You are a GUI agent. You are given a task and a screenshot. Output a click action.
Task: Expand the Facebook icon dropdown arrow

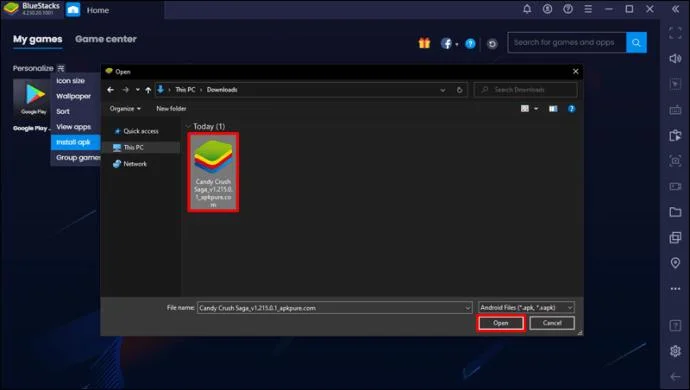[x=457, y=44]
